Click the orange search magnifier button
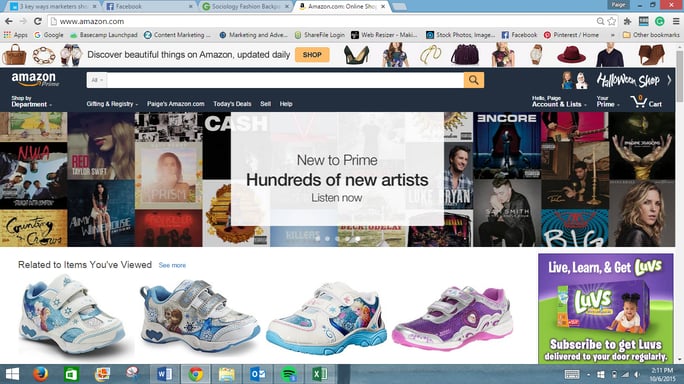 pyautogui.click(x=474, y=80)
